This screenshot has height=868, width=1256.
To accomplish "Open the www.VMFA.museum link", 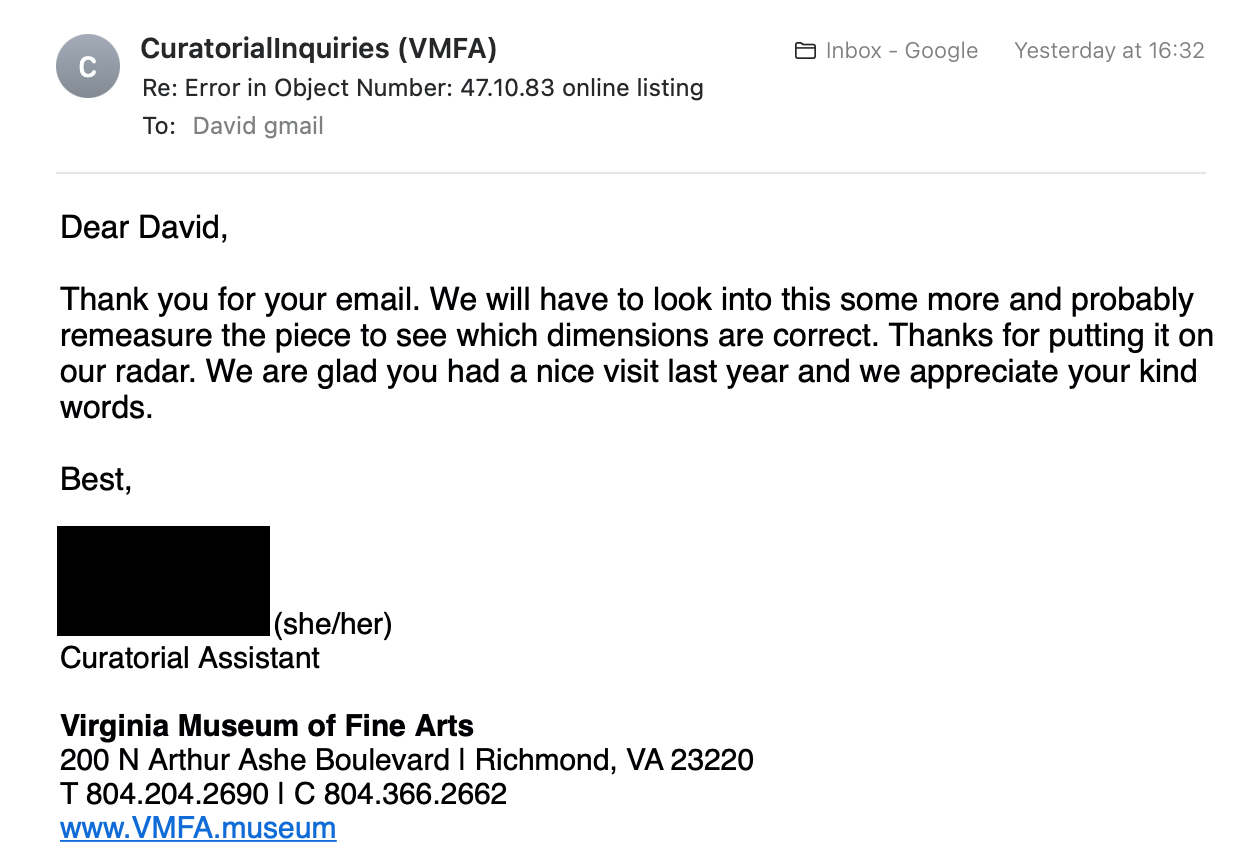I will coord(198,828).
